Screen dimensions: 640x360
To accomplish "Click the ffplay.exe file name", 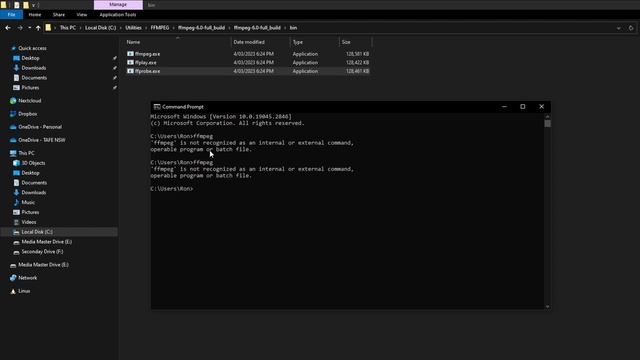I will (x=146, y=62).
